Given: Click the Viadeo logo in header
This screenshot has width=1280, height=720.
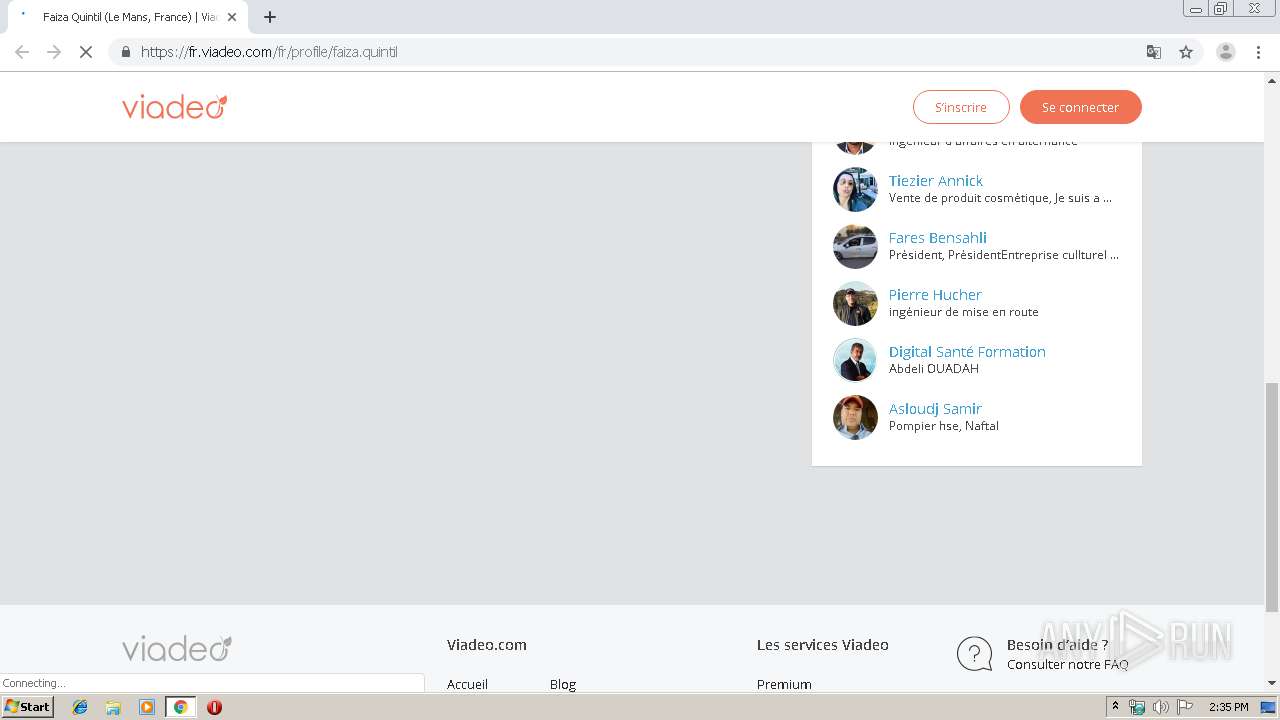Looking at the screenshot, I should 175,106.
